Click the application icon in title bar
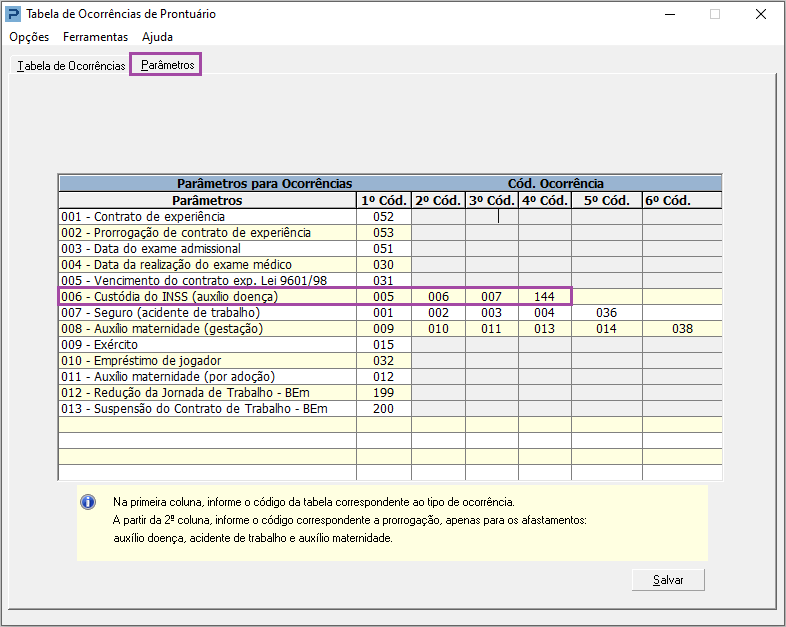 point(13,14)
